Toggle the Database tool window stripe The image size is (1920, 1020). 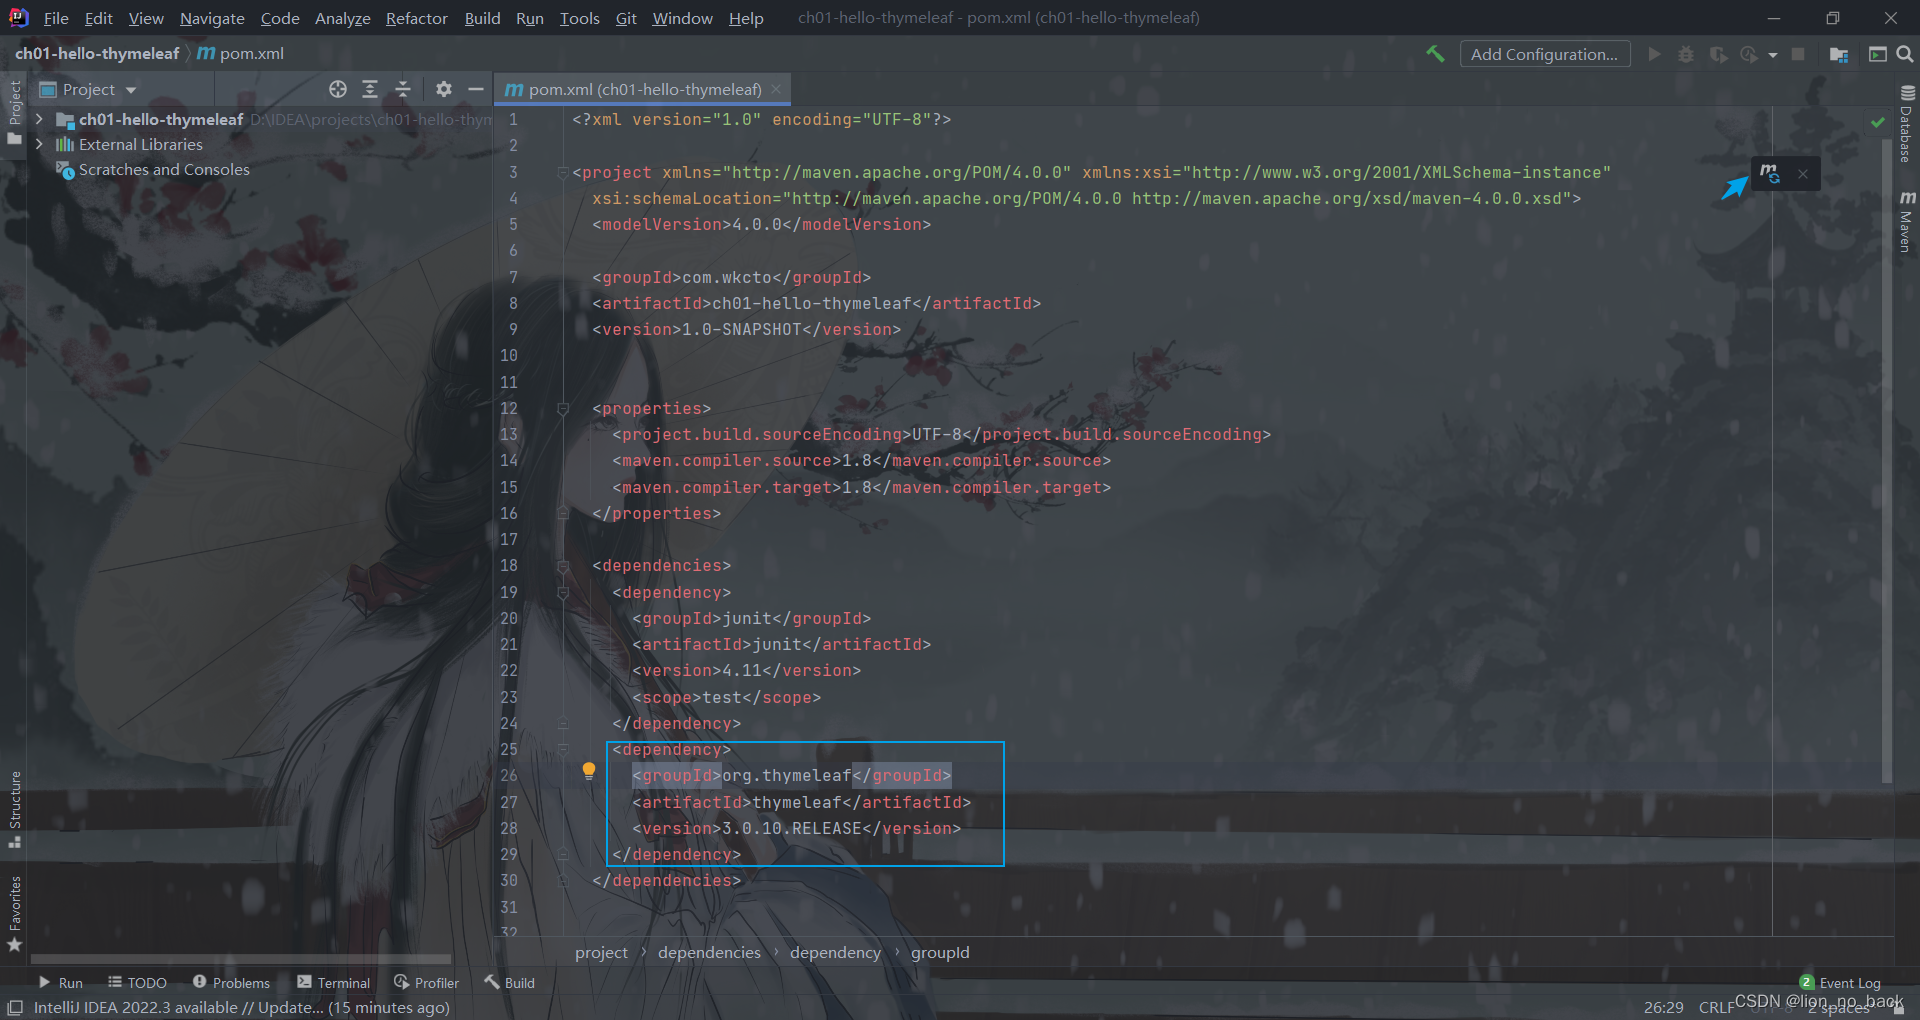(1906, 123)
